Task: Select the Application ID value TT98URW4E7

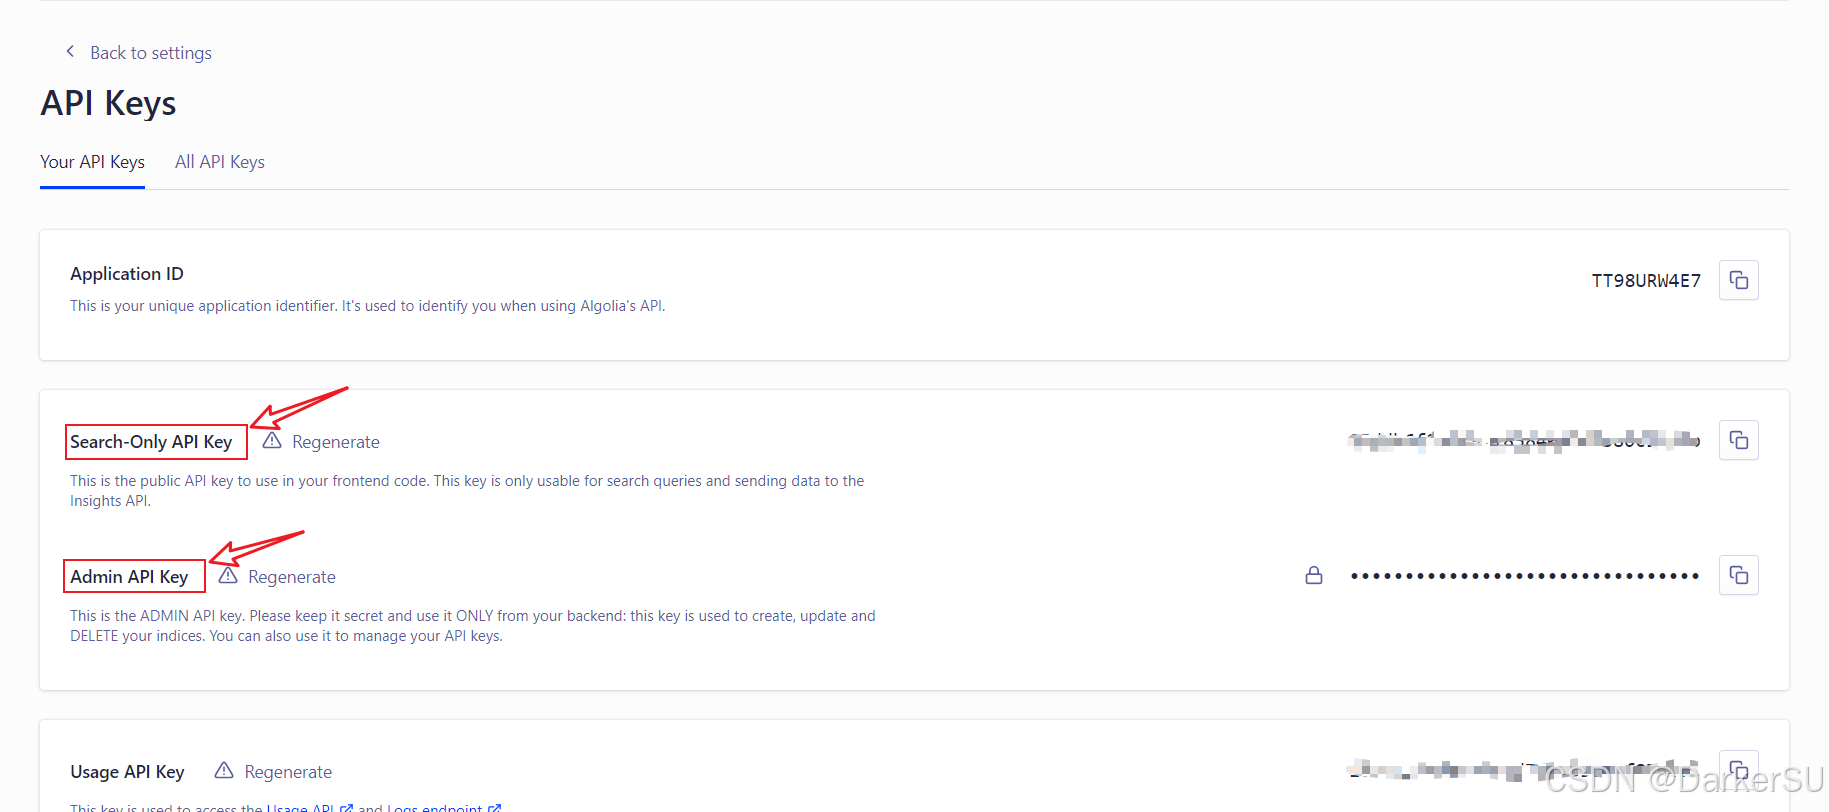Action: click(x=1646, y=281)
